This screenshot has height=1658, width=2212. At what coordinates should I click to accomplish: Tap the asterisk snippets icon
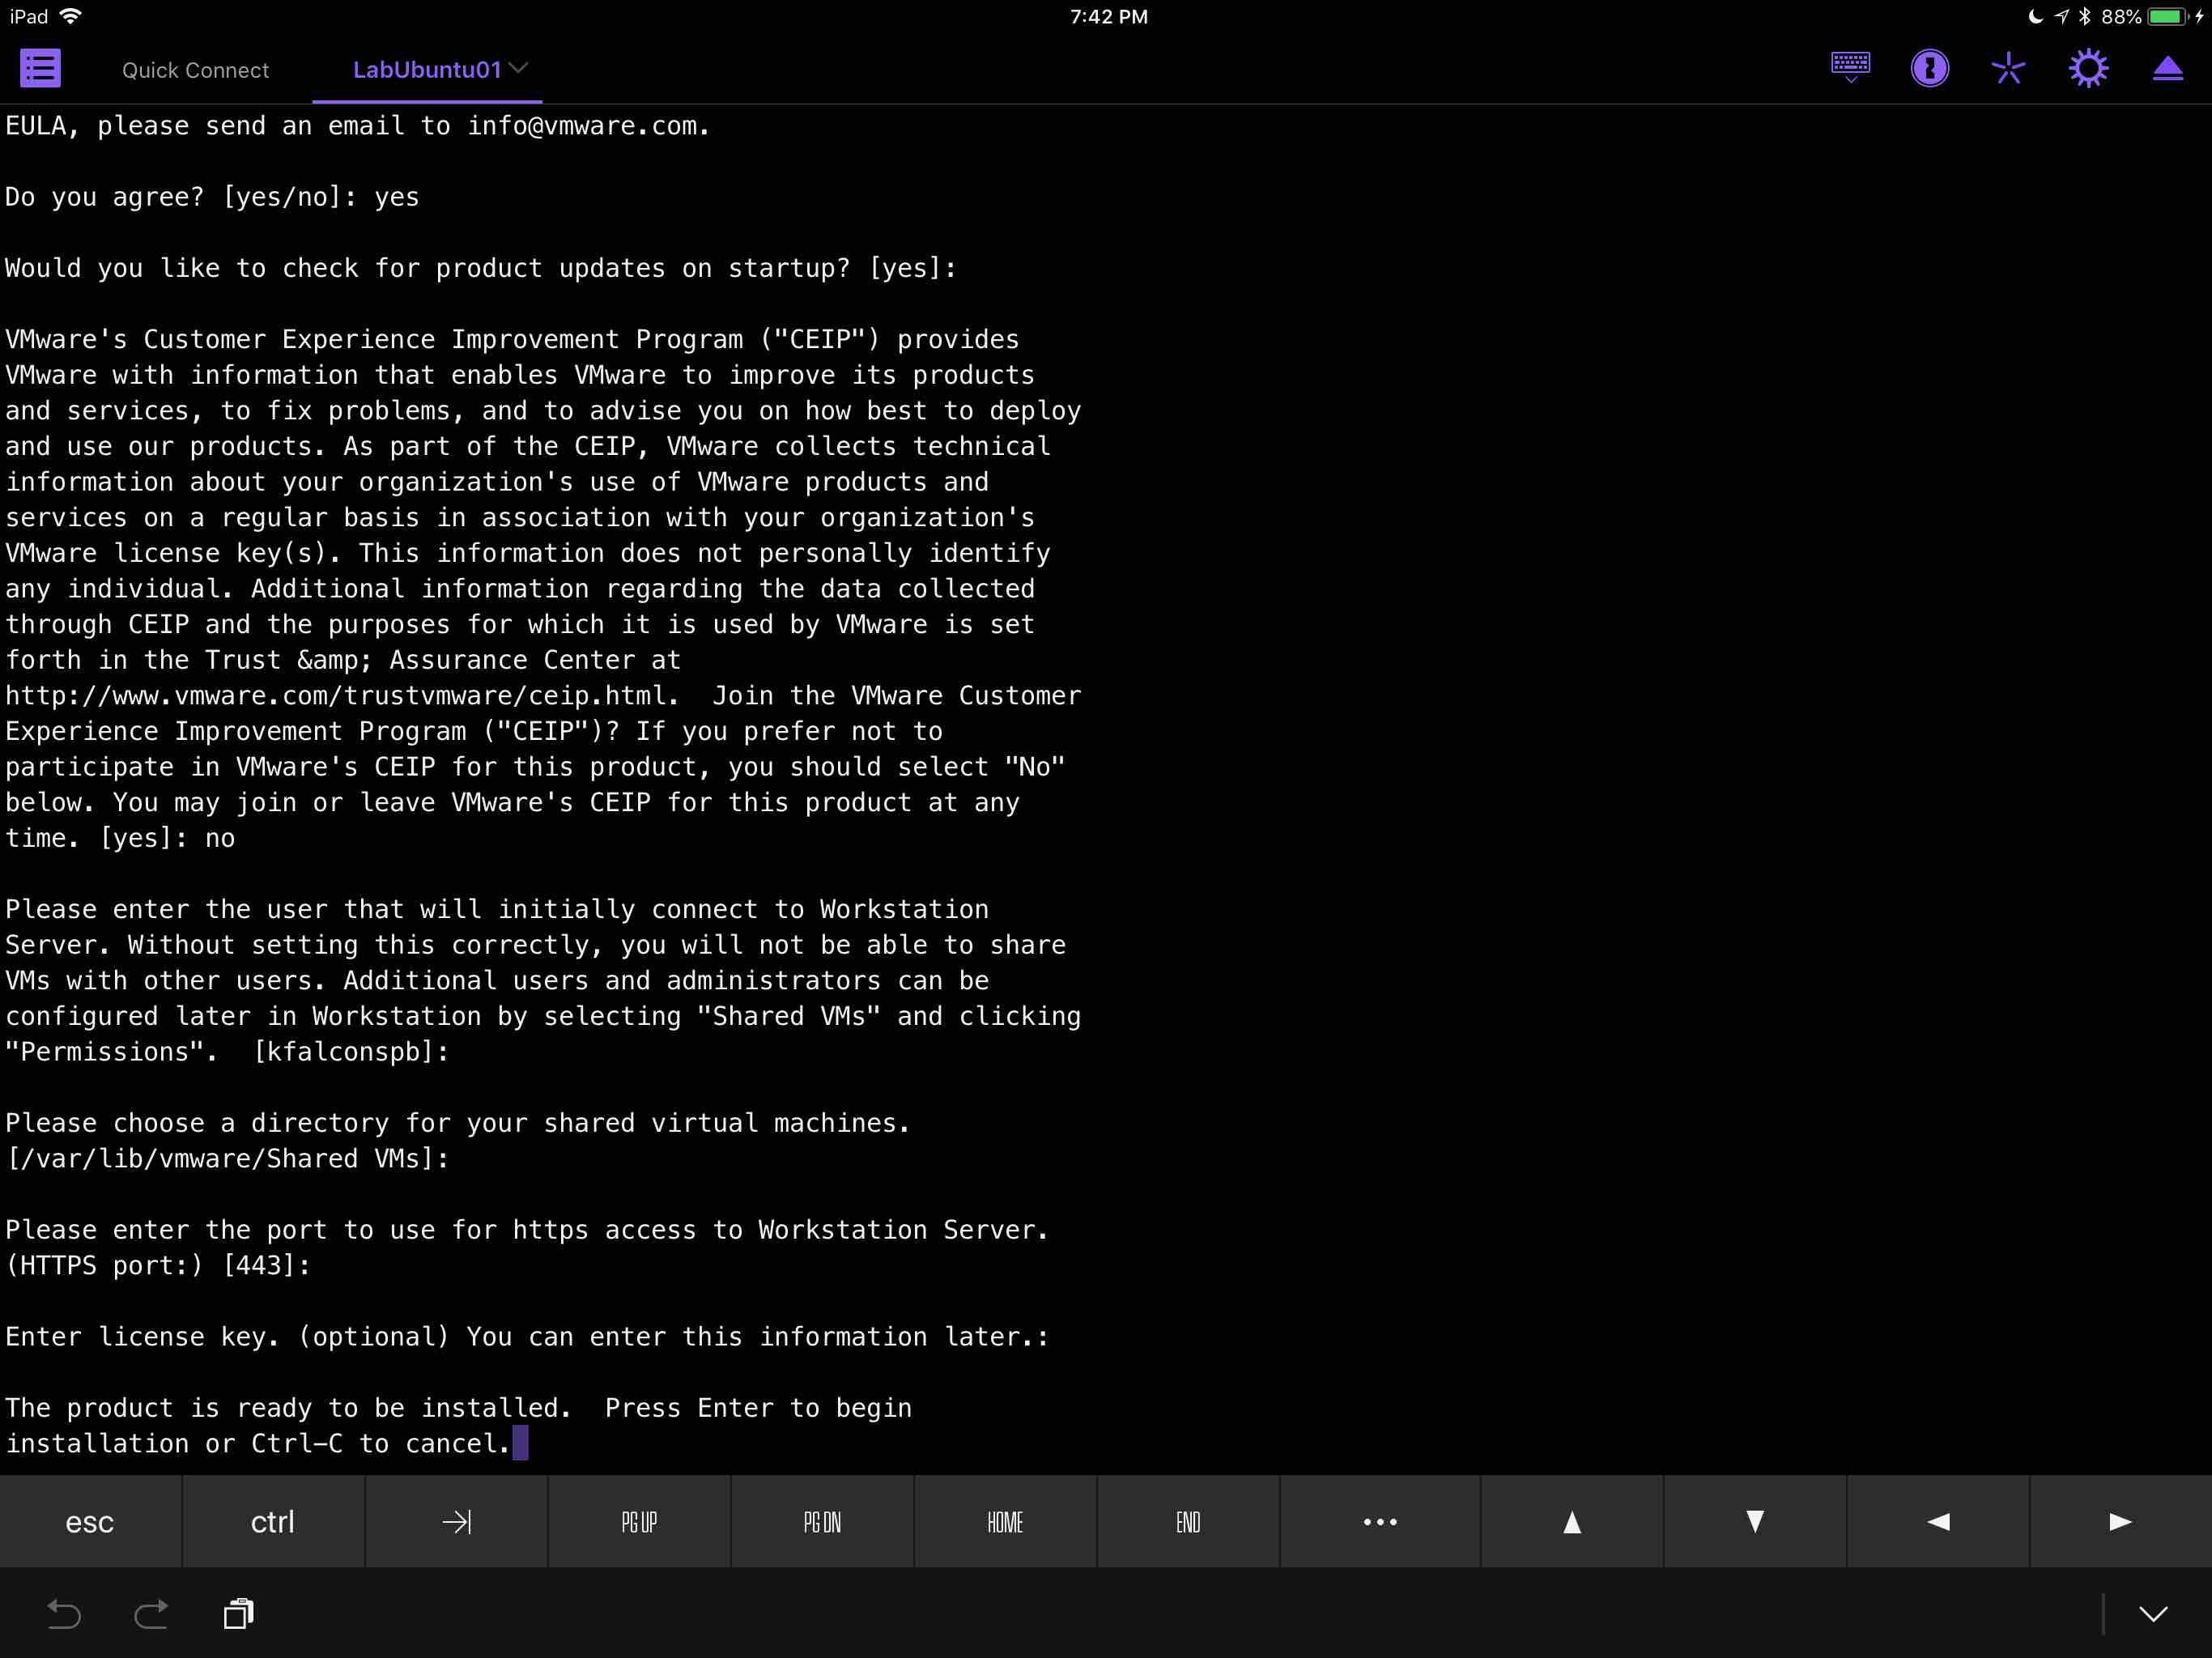2008,68
